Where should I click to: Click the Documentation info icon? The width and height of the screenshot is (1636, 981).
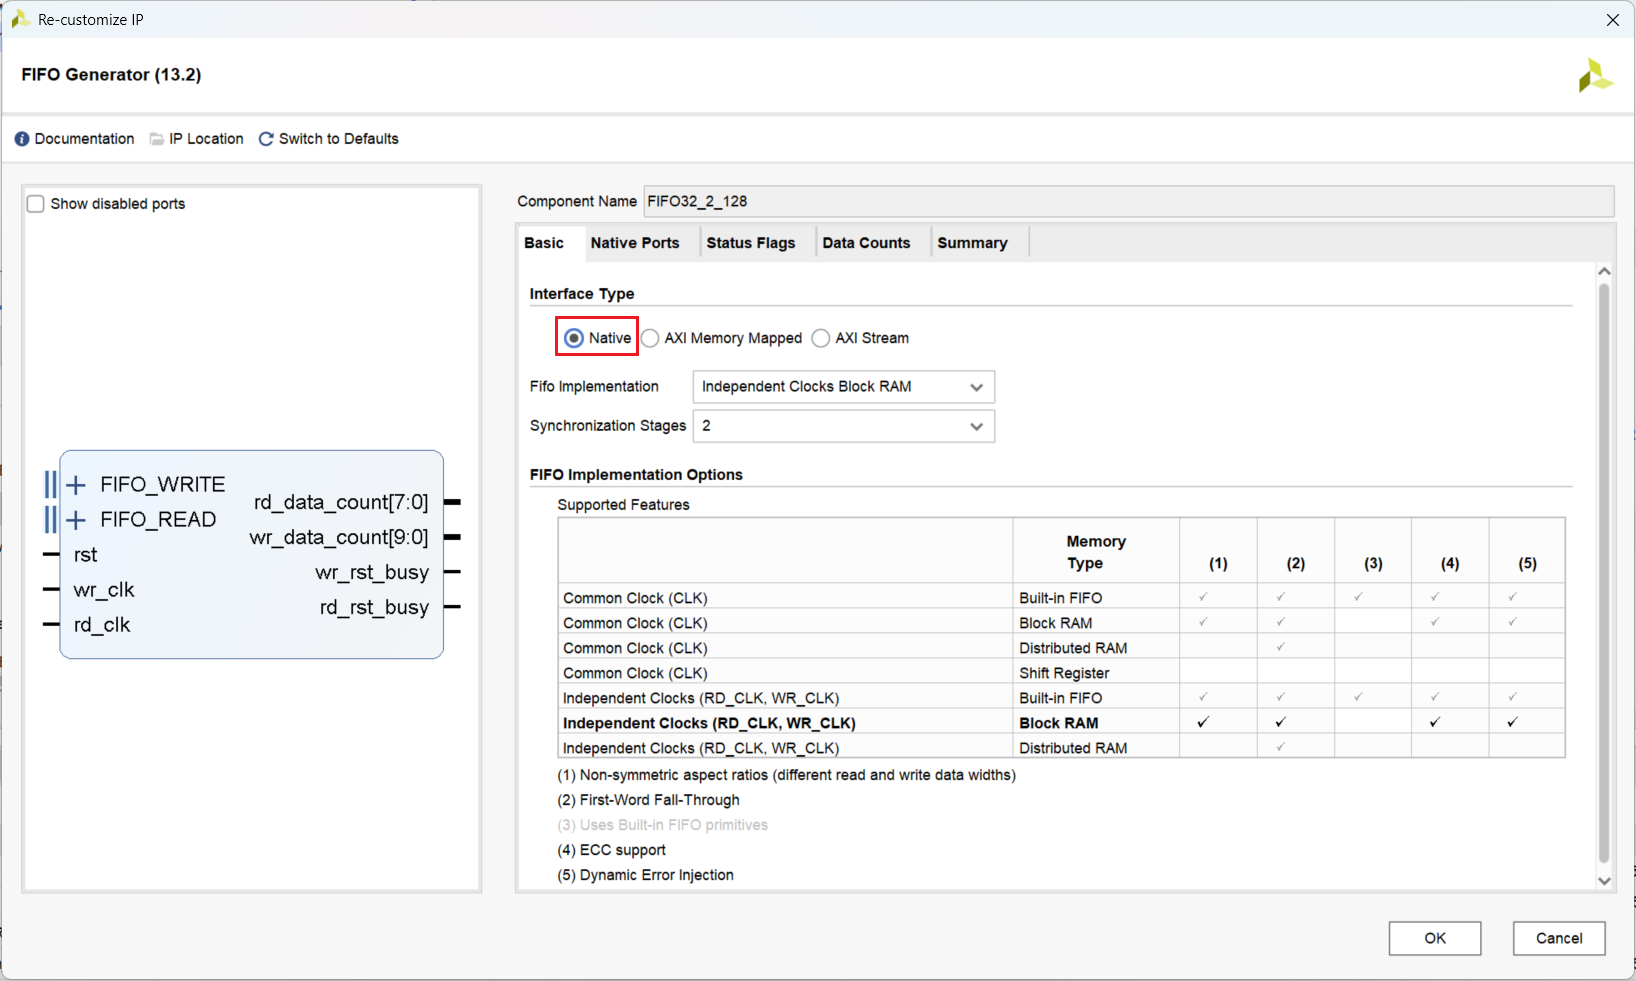tap(22, 139)
